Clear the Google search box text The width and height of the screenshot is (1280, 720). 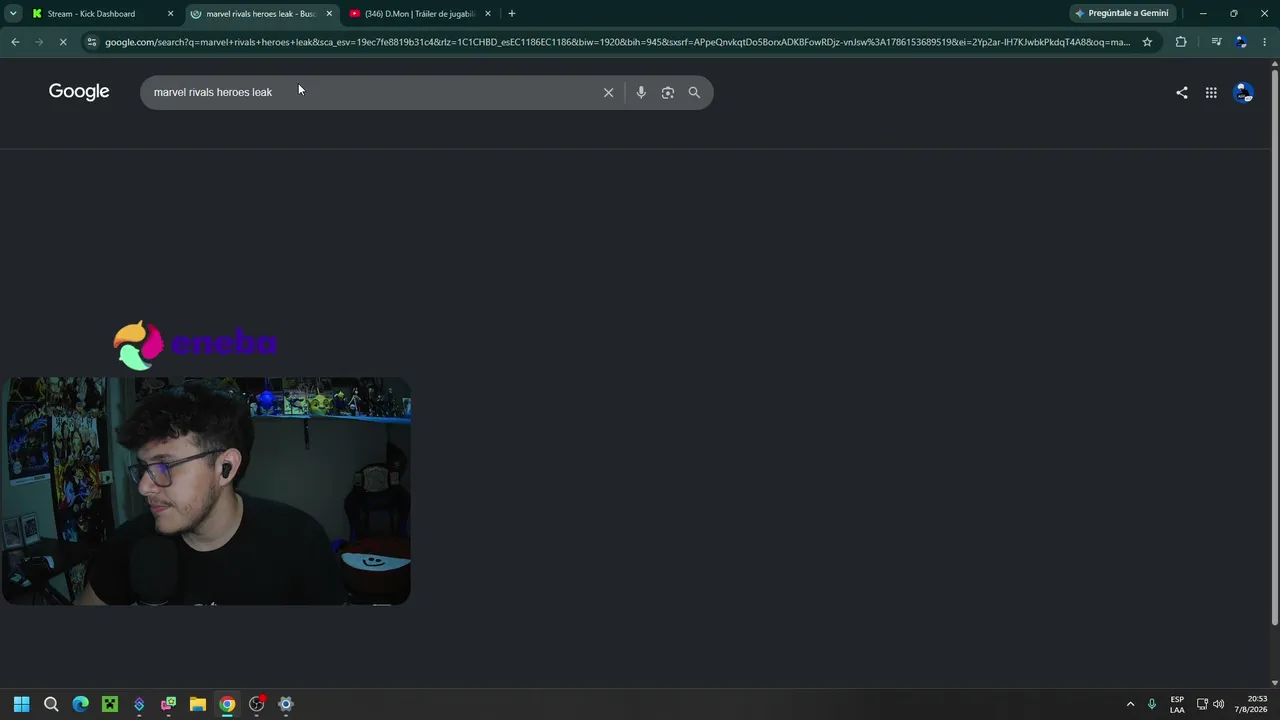(x=608, y=92)
